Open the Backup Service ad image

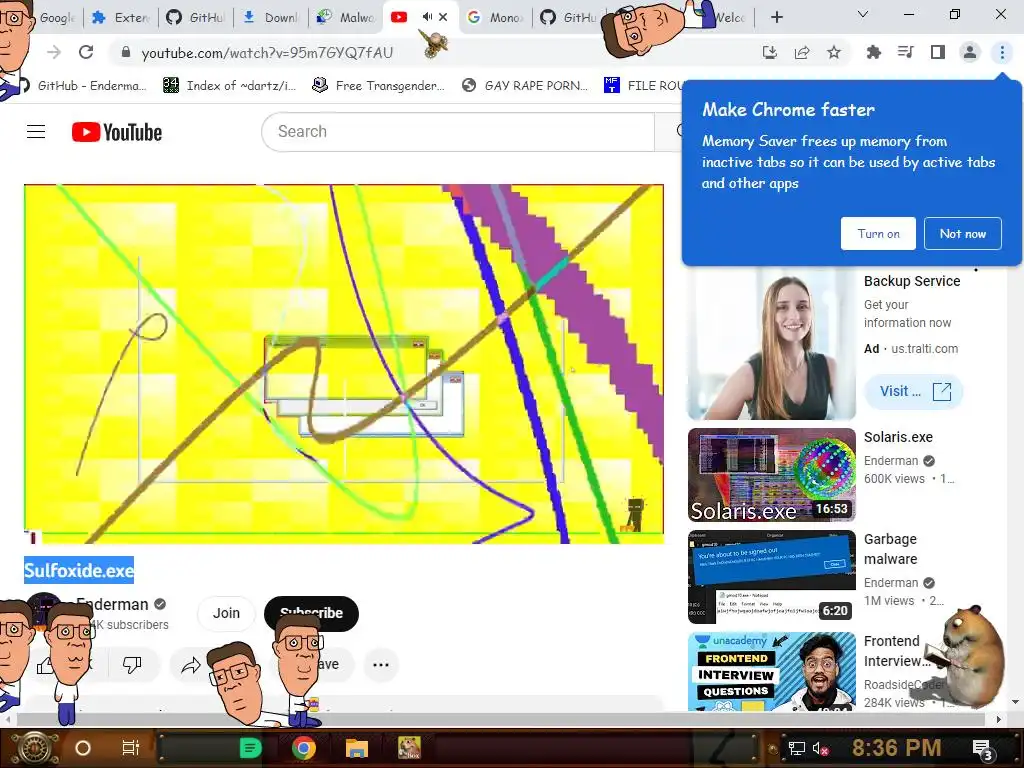coord(771,344)
